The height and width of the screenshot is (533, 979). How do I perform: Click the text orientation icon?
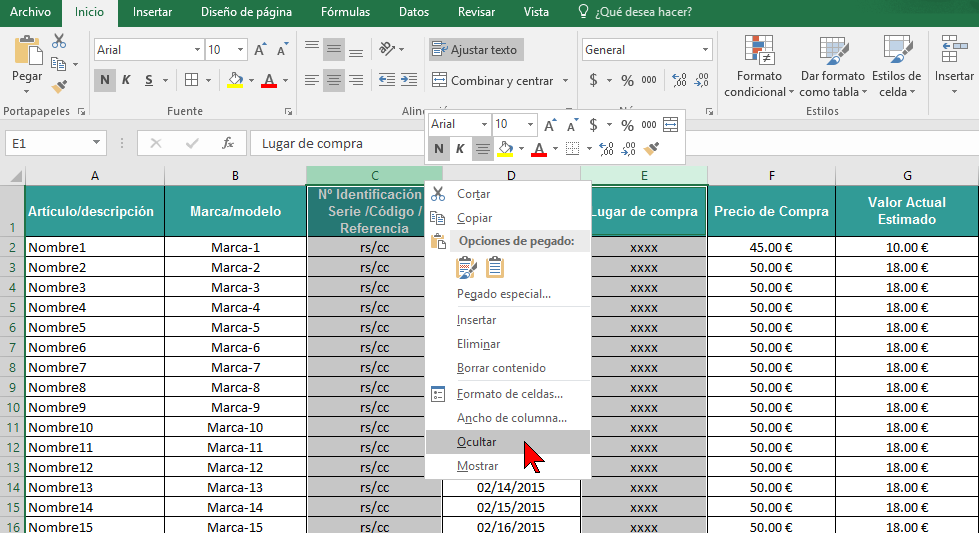point(387,49)
